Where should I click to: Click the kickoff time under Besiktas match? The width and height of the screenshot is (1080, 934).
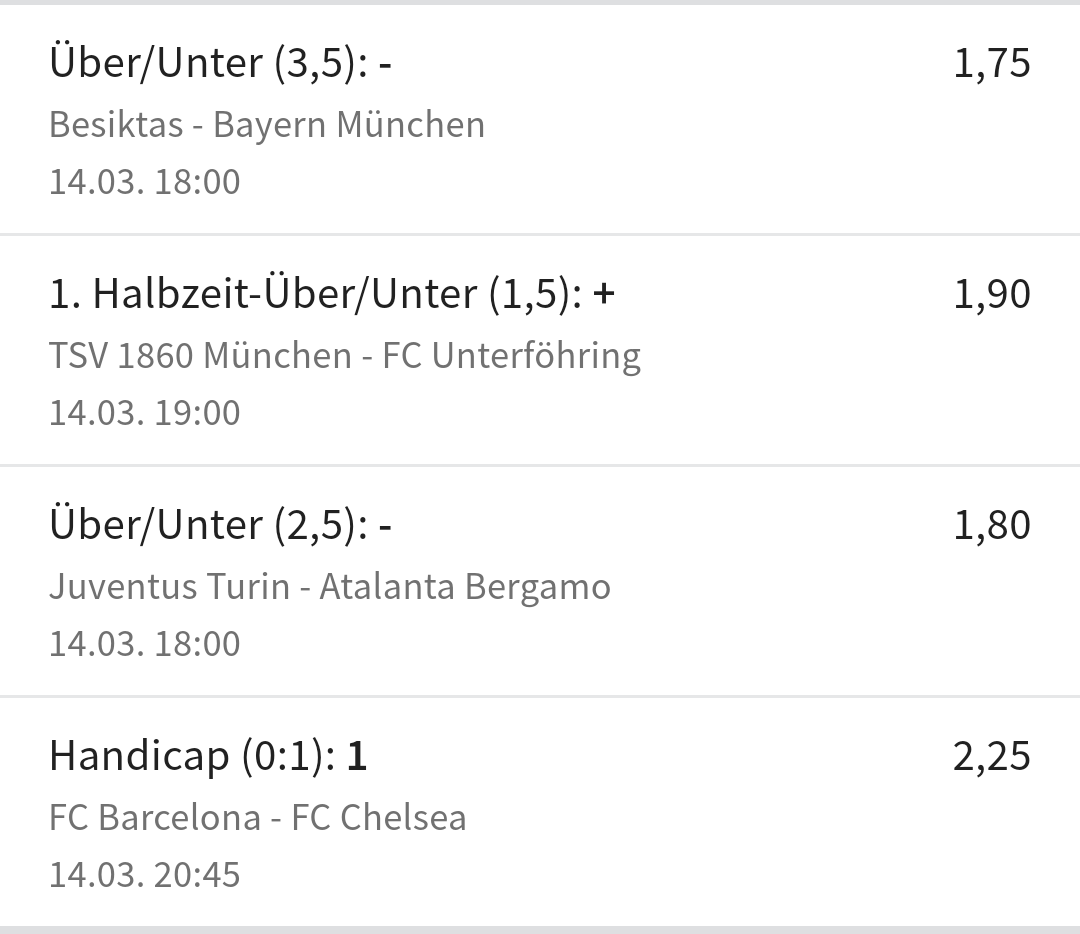[144, 182]
